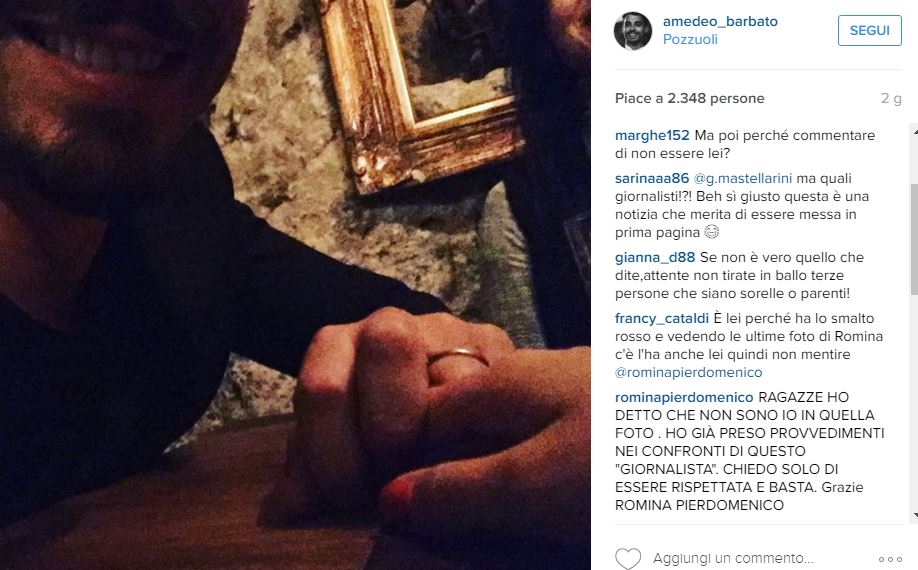Open marghe152 commenter profile
Screen dimensions: 918x570
click(x=652, y=135)
